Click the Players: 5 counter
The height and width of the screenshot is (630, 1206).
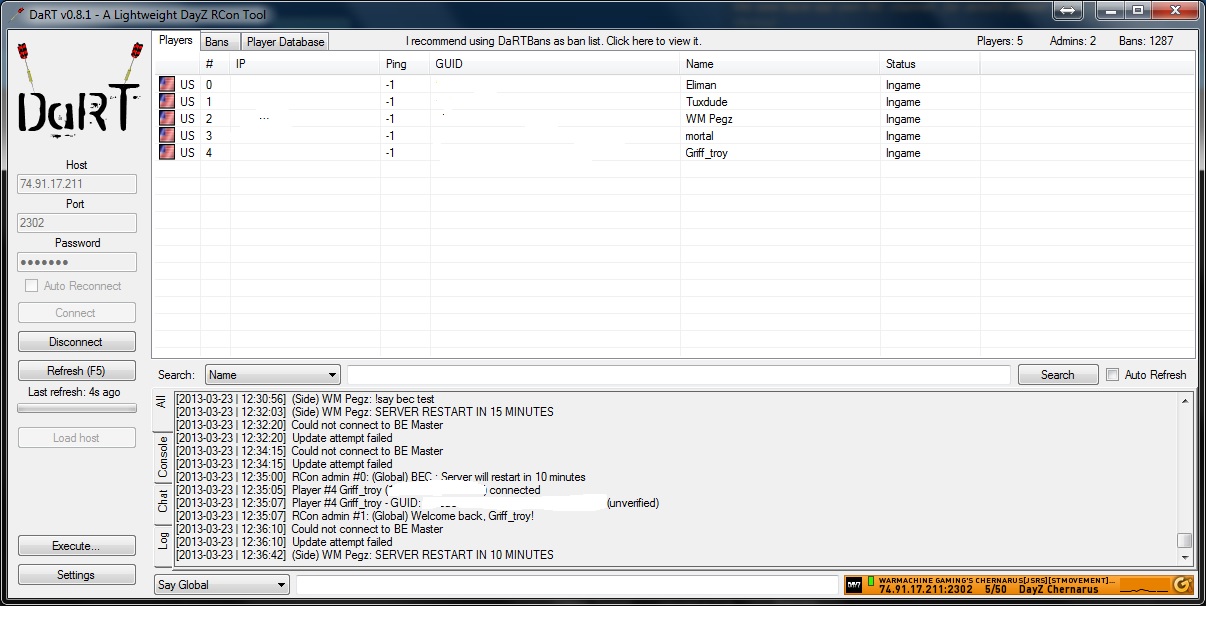tap(1000, 41)
